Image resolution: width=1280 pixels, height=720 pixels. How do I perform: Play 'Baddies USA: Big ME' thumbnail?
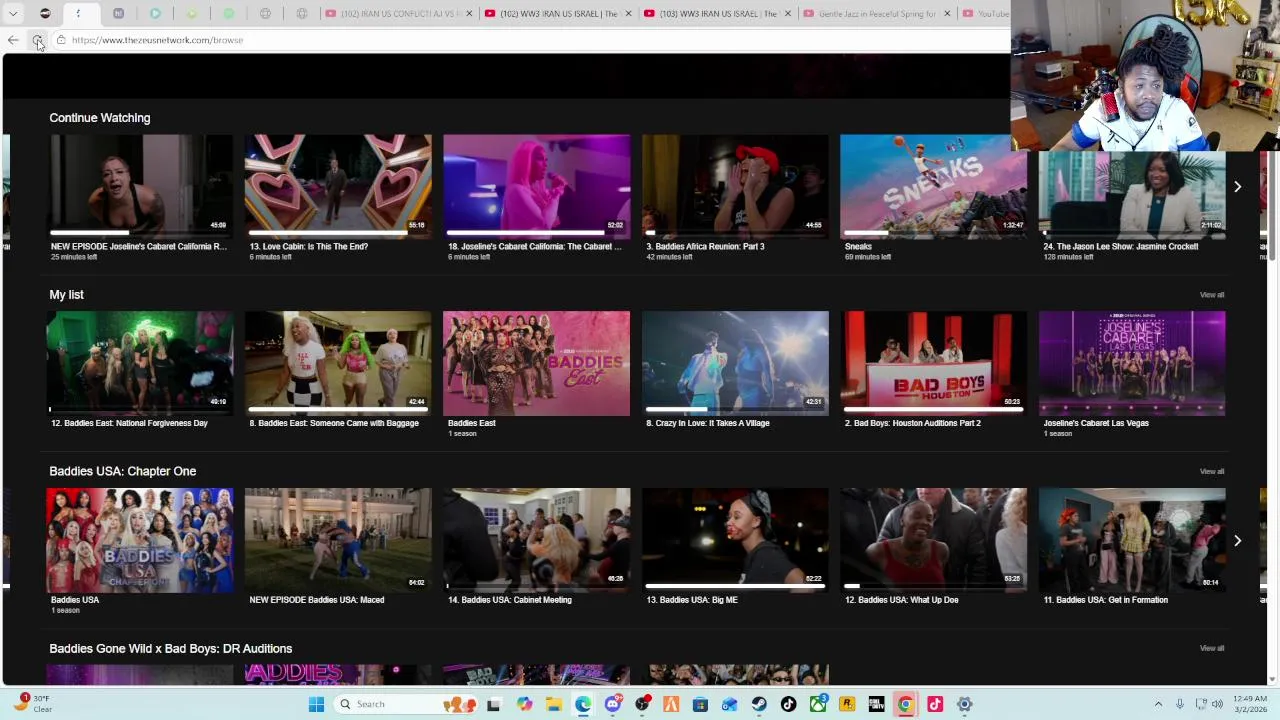coord(735,540)
